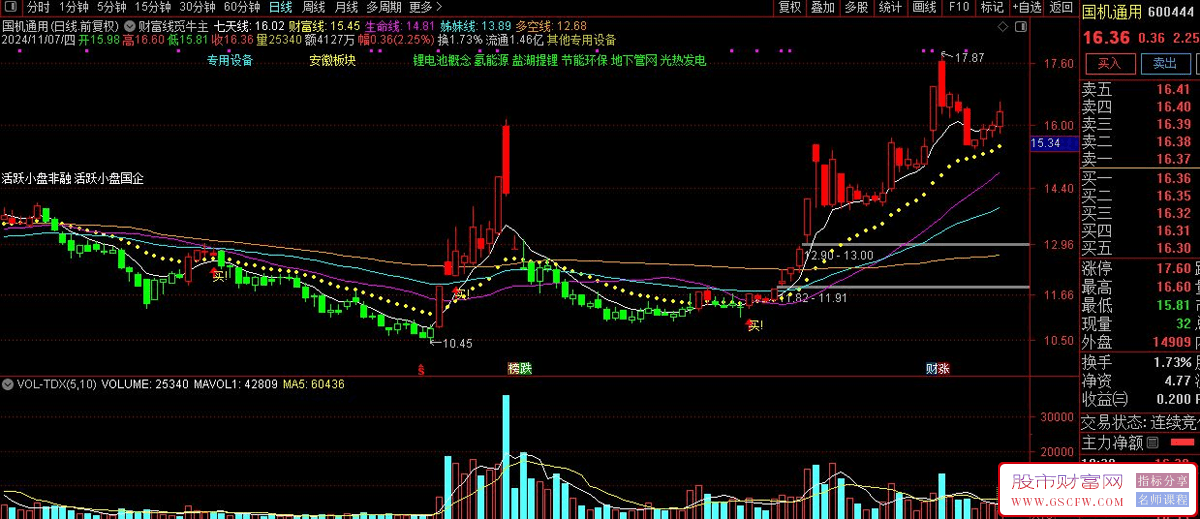
Task: Click the 专用设备 sector tag
Action: click(x=230, y=60)
